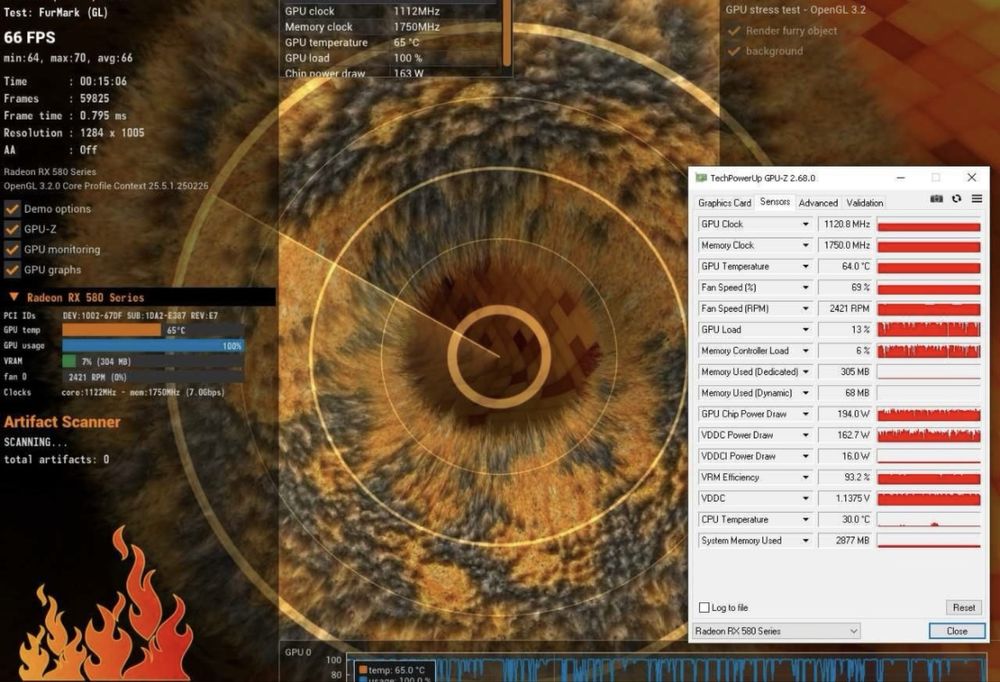The height and width of the screenshot is (682, 1000).
Task: Open the CPU Temperature sensor dropdown
Action: 805,520
